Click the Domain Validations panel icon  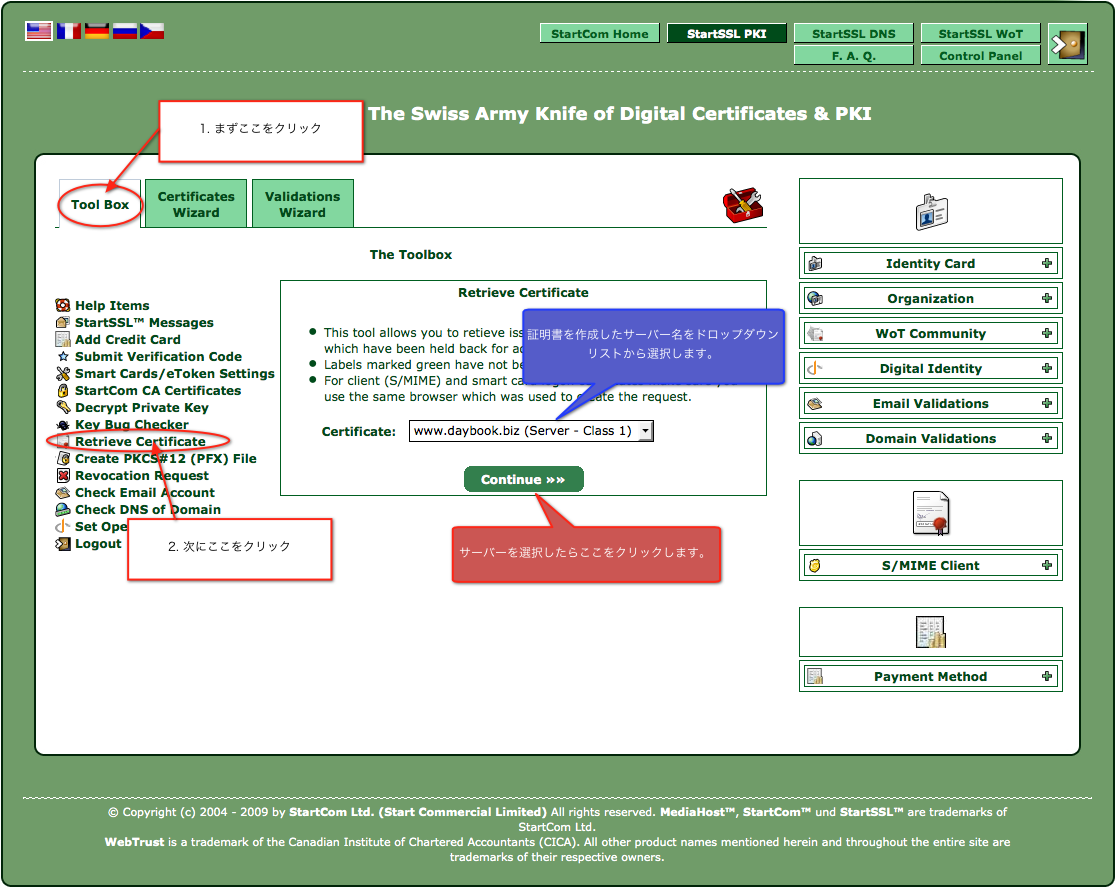pyautogui.click(x=815, y=439)
